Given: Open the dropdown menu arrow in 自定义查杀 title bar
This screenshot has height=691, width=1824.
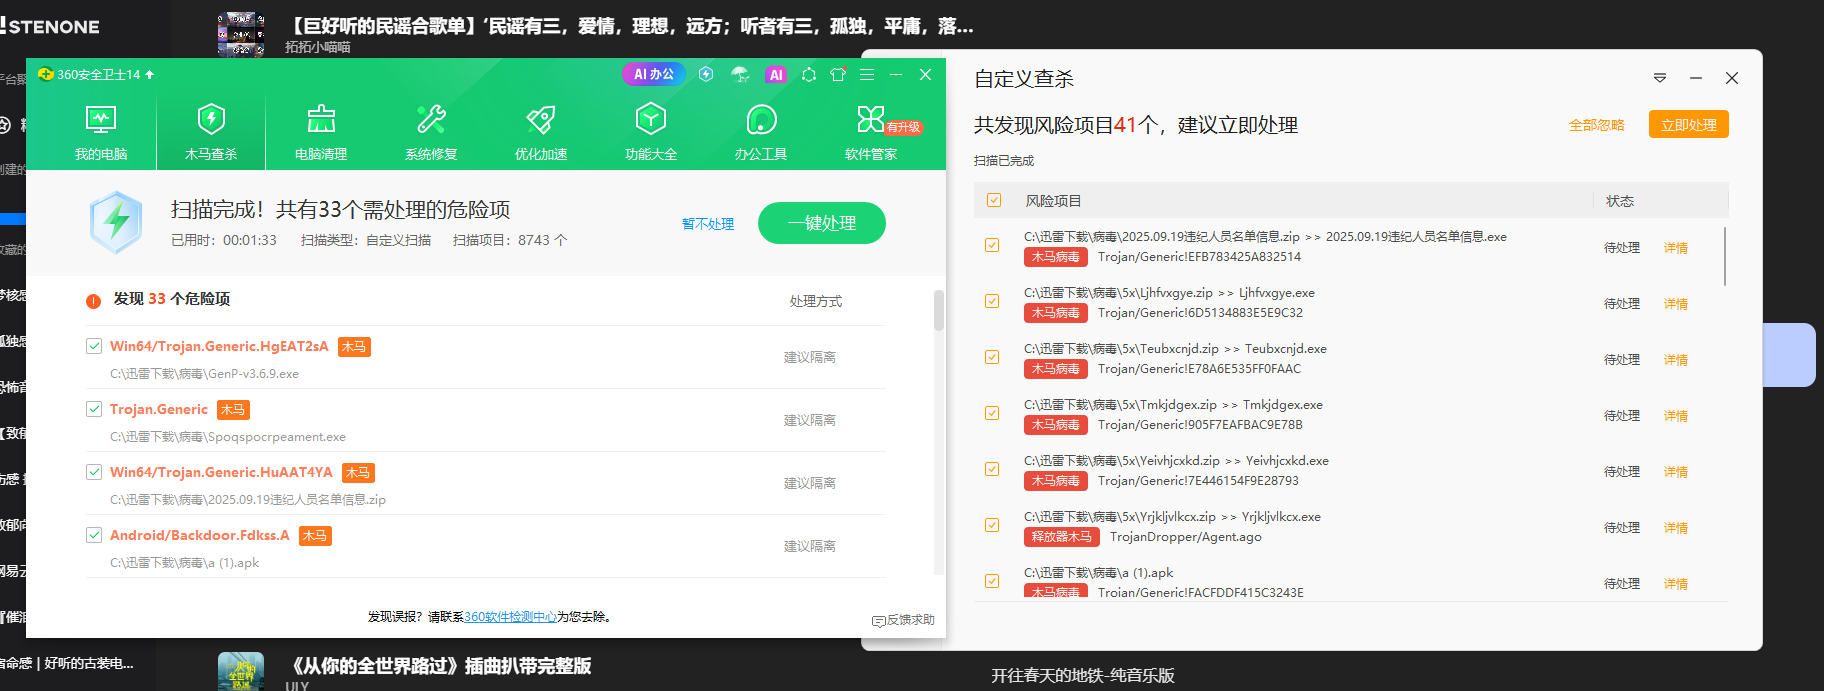Looking at the screenshot, I should (x=1660, y=78).
